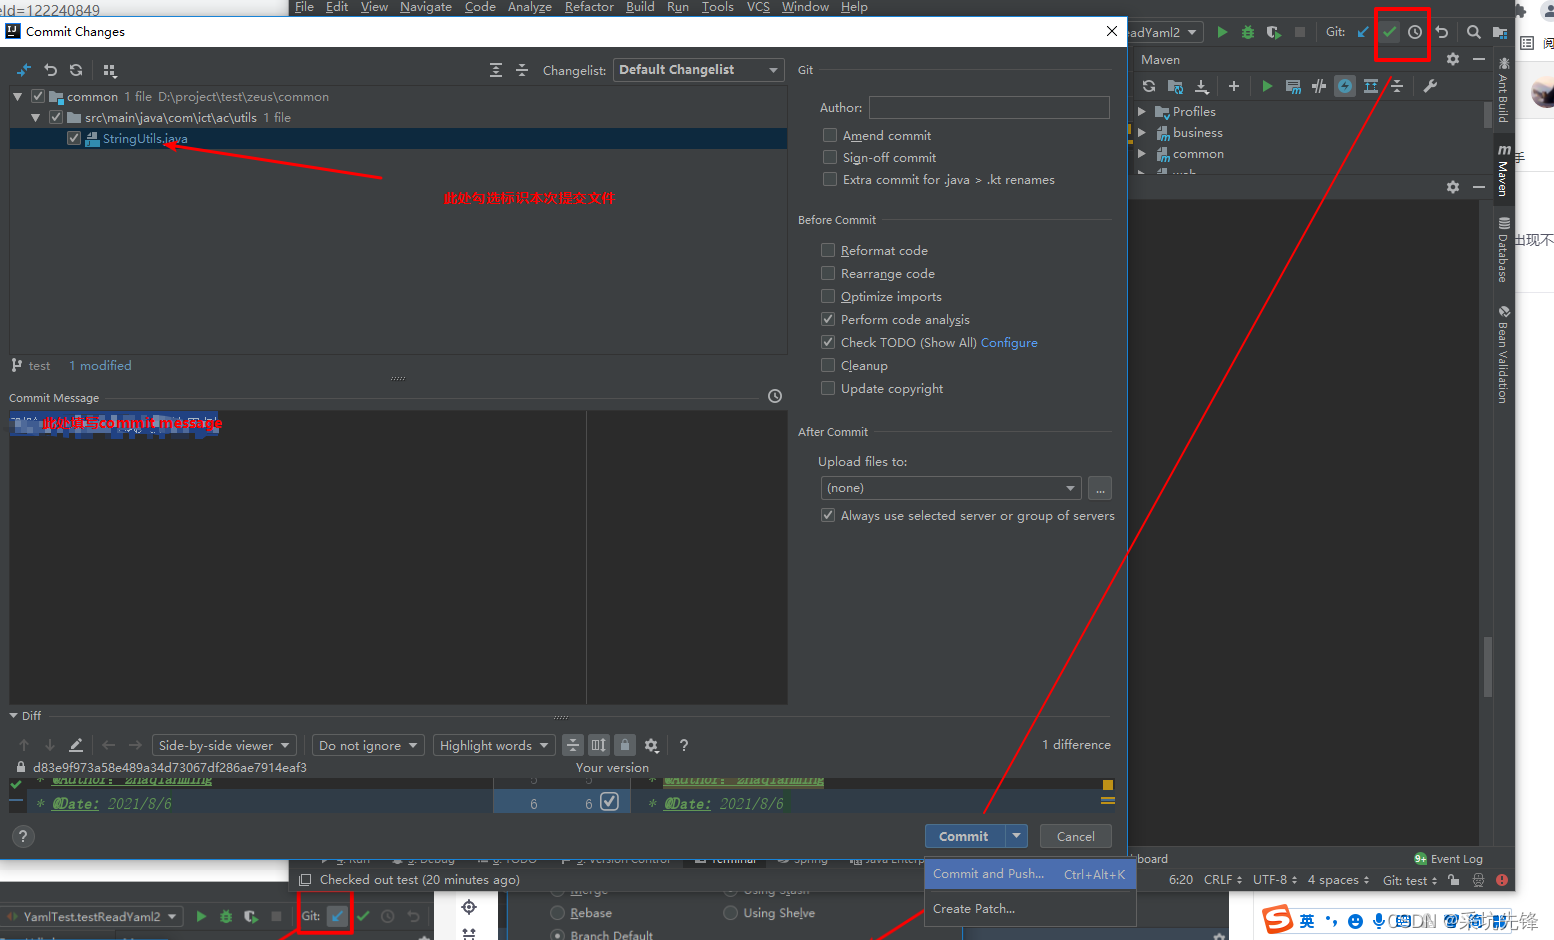Click Execute Maven Goal icon
The height and width of the screenshot is (940, 1554).
(1293, 86)
